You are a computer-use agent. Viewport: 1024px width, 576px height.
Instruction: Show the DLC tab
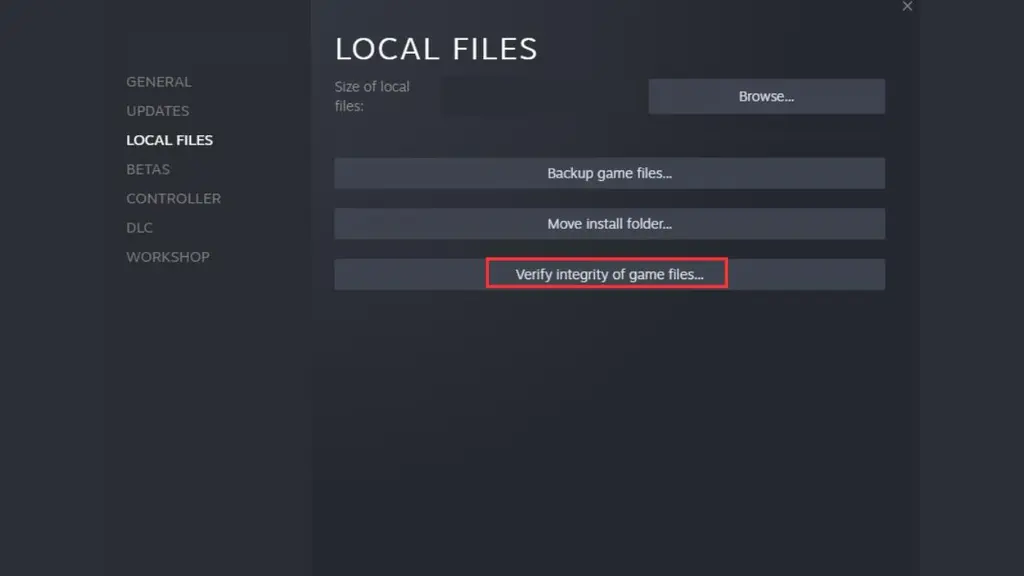(139, 228)
